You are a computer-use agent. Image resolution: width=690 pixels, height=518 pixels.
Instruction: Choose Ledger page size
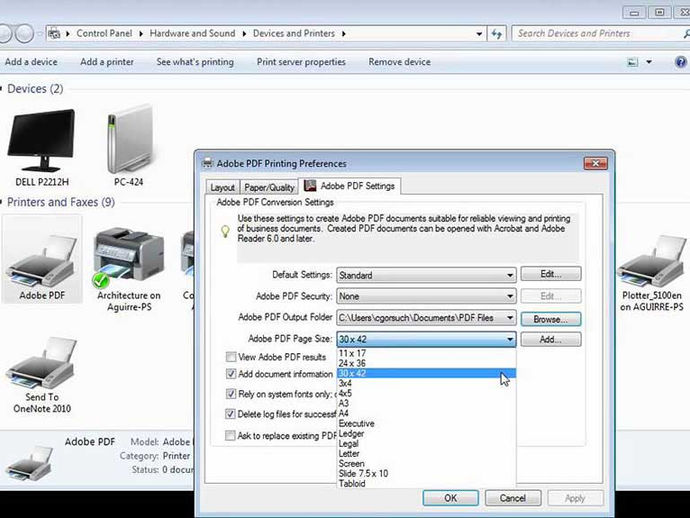(426, 434)
